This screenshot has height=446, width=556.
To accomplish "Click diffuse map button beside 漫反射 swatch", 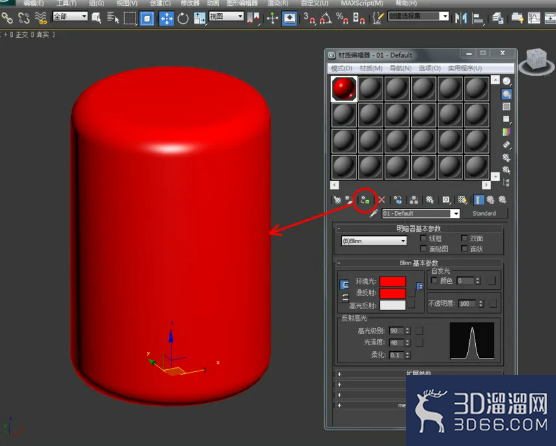I will pyautogui.click(x=411, y=294).
